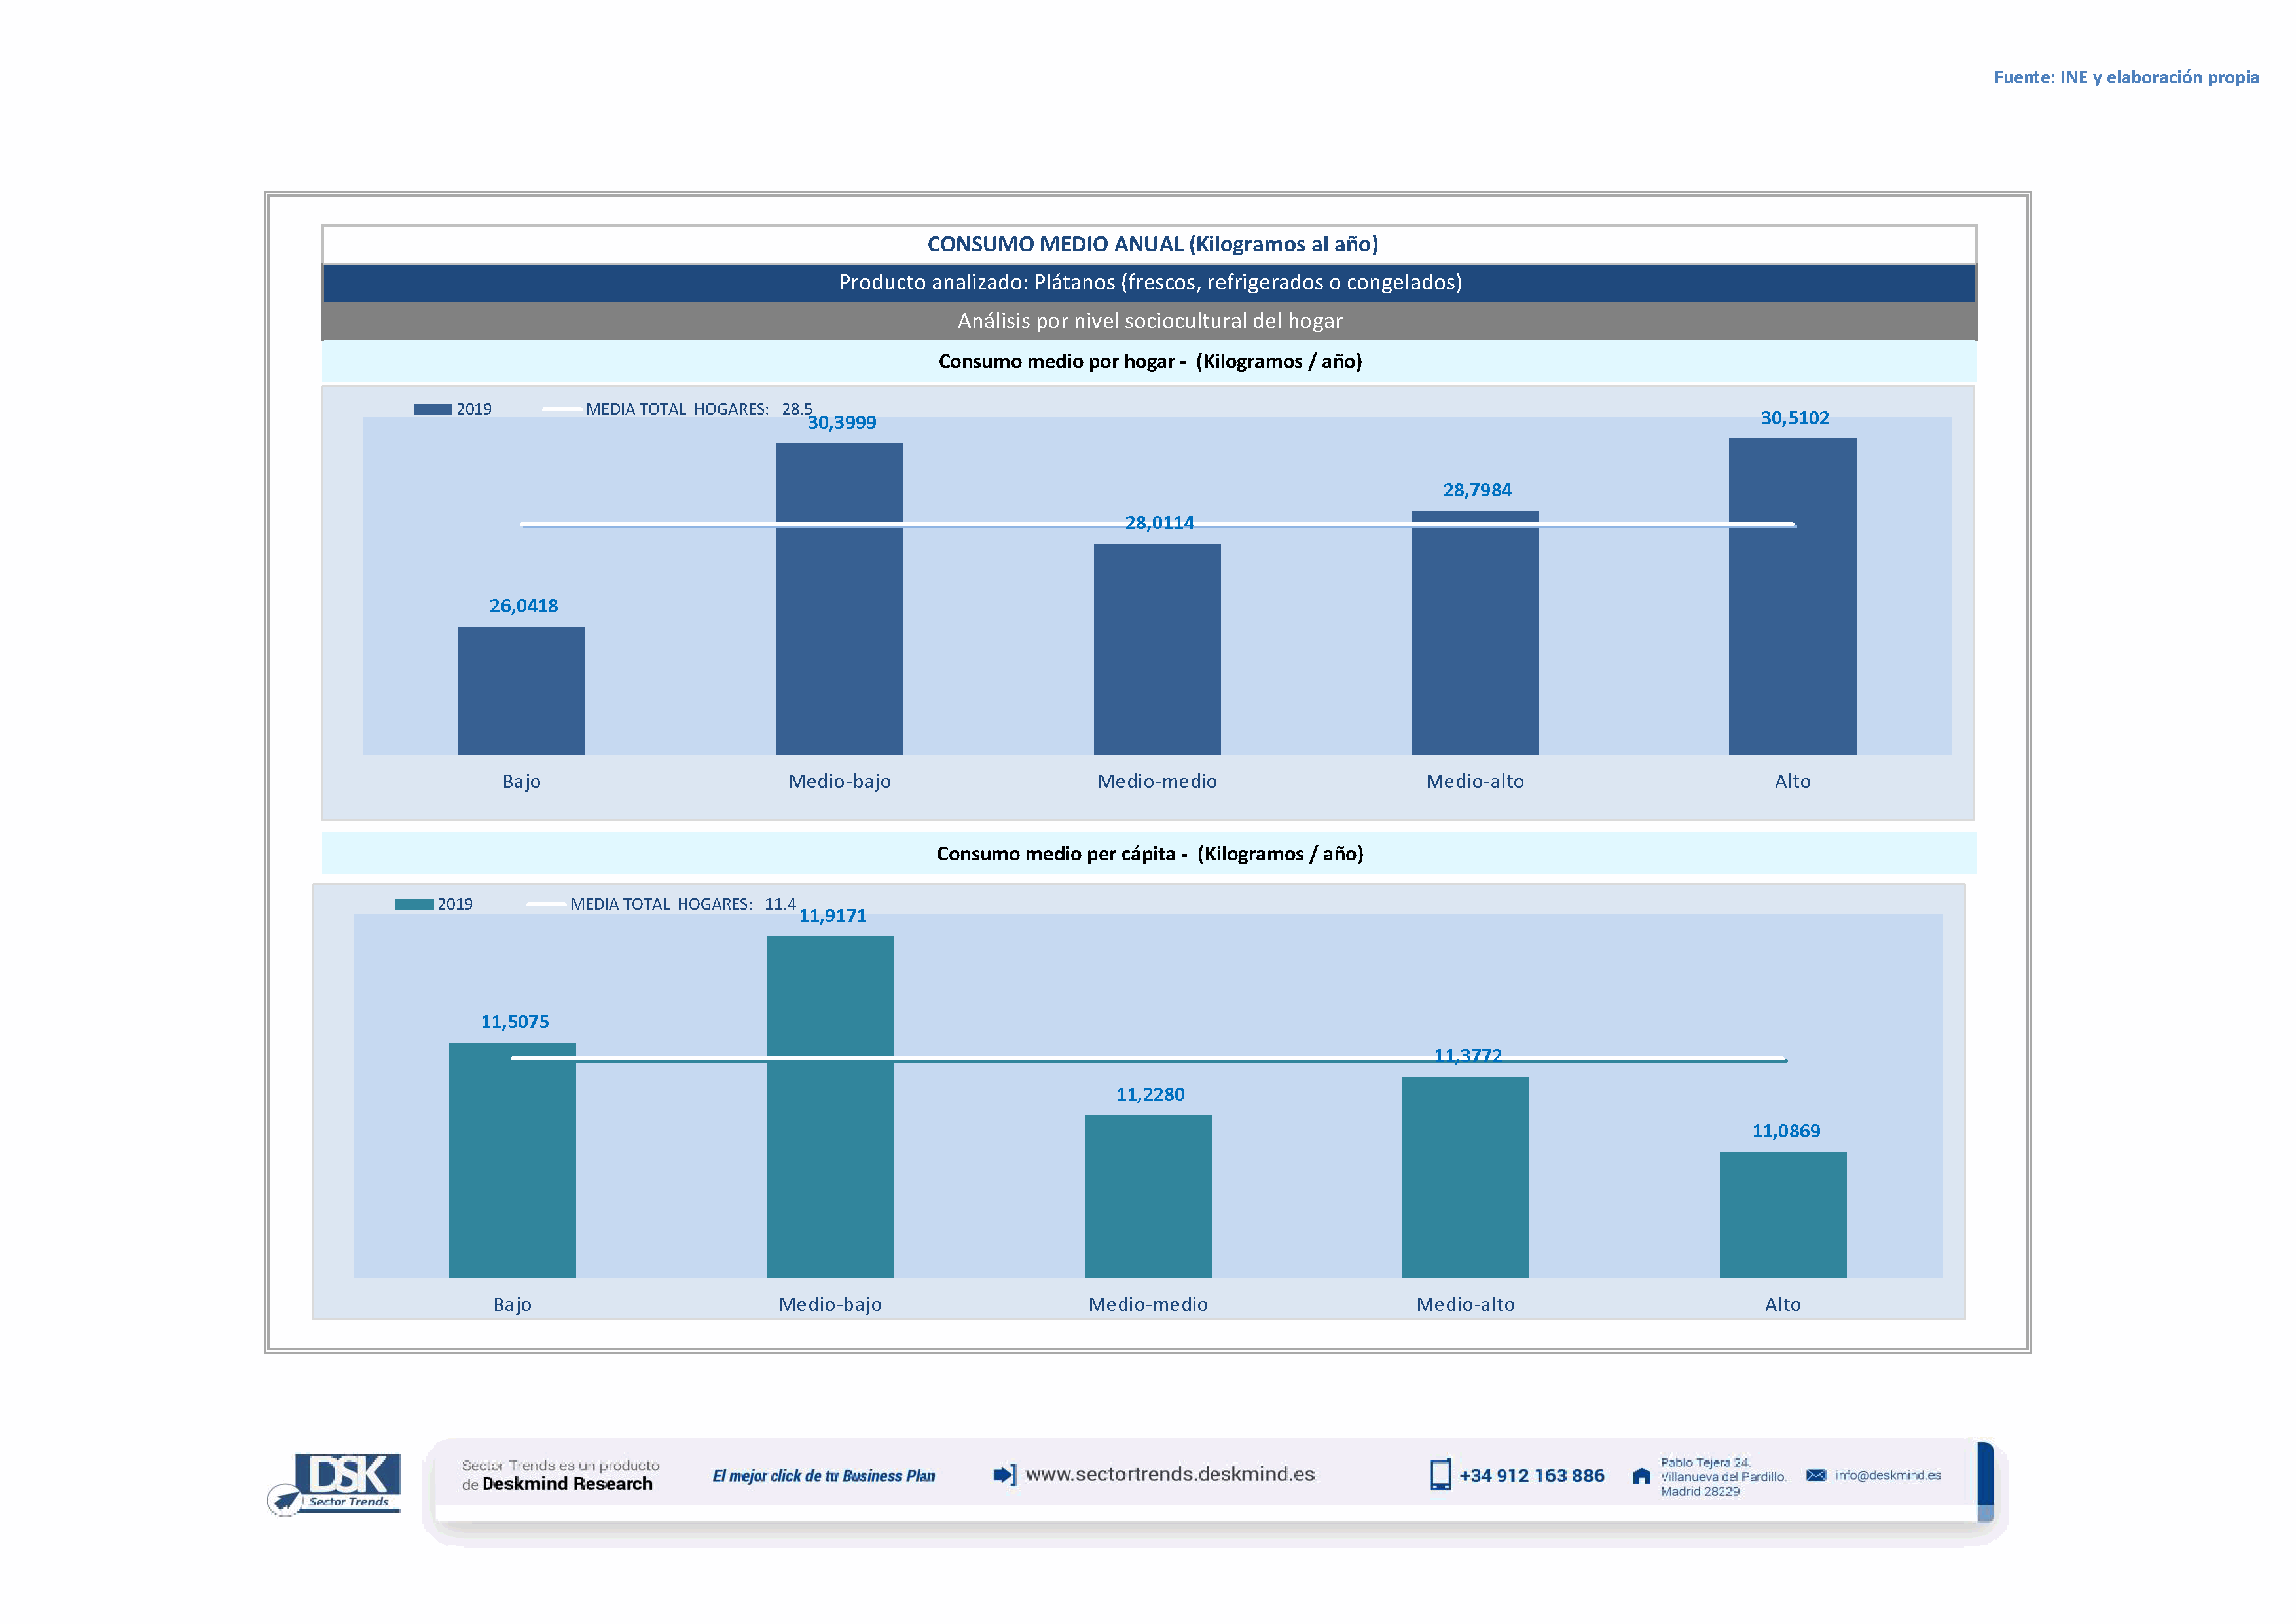
Task: Click the +34 912 163 886 phone number
Action: pos(1531,1476)
